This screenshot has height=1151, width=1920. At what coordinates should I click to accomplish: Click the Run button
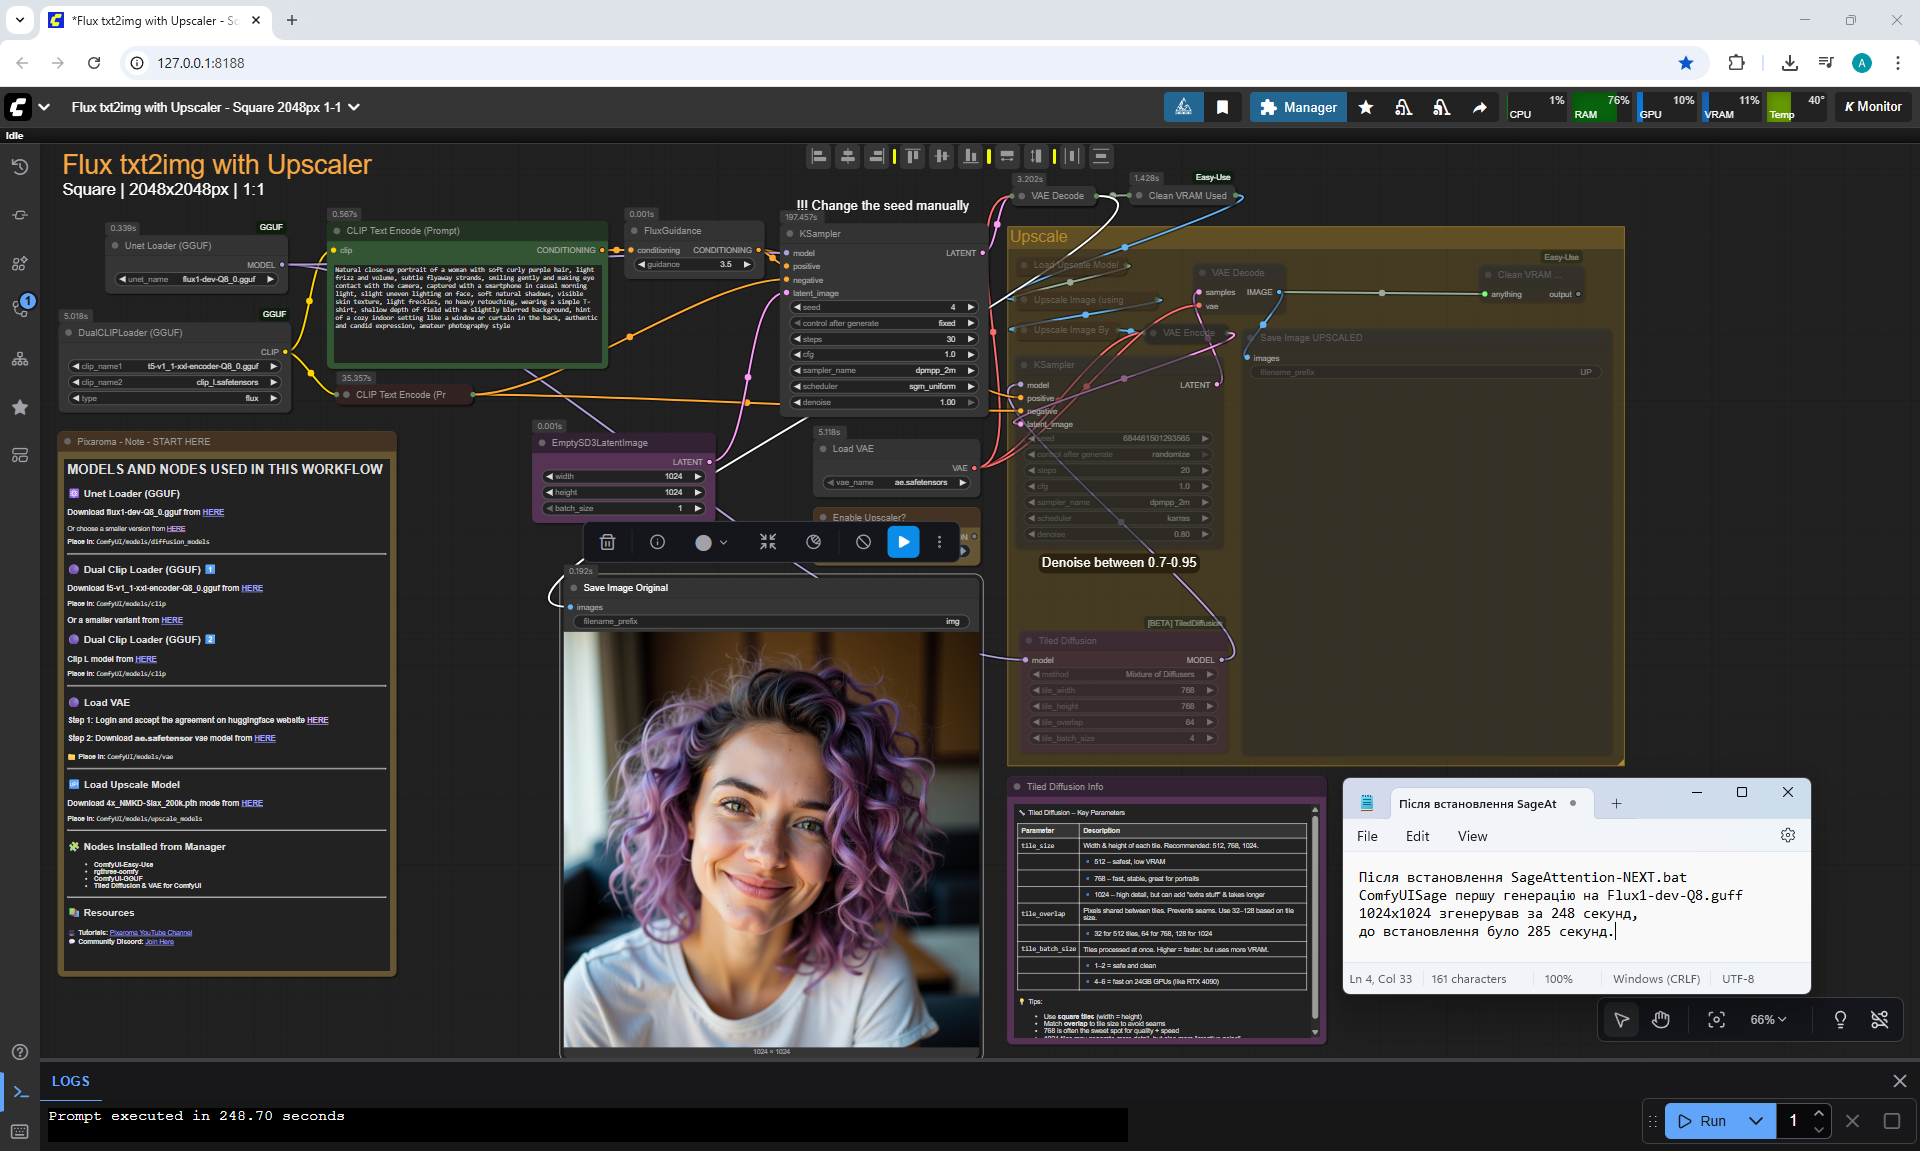click(1704, 1121)
